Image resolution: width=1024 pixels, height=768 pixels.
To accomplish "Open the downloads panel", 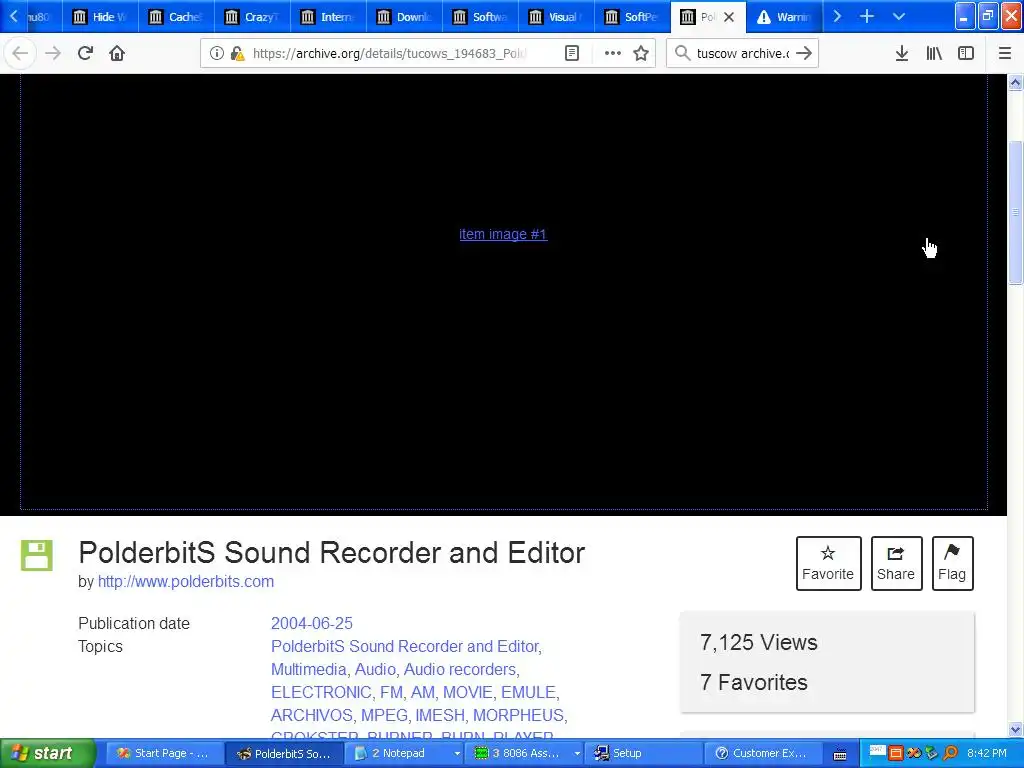I will [902, 54].
